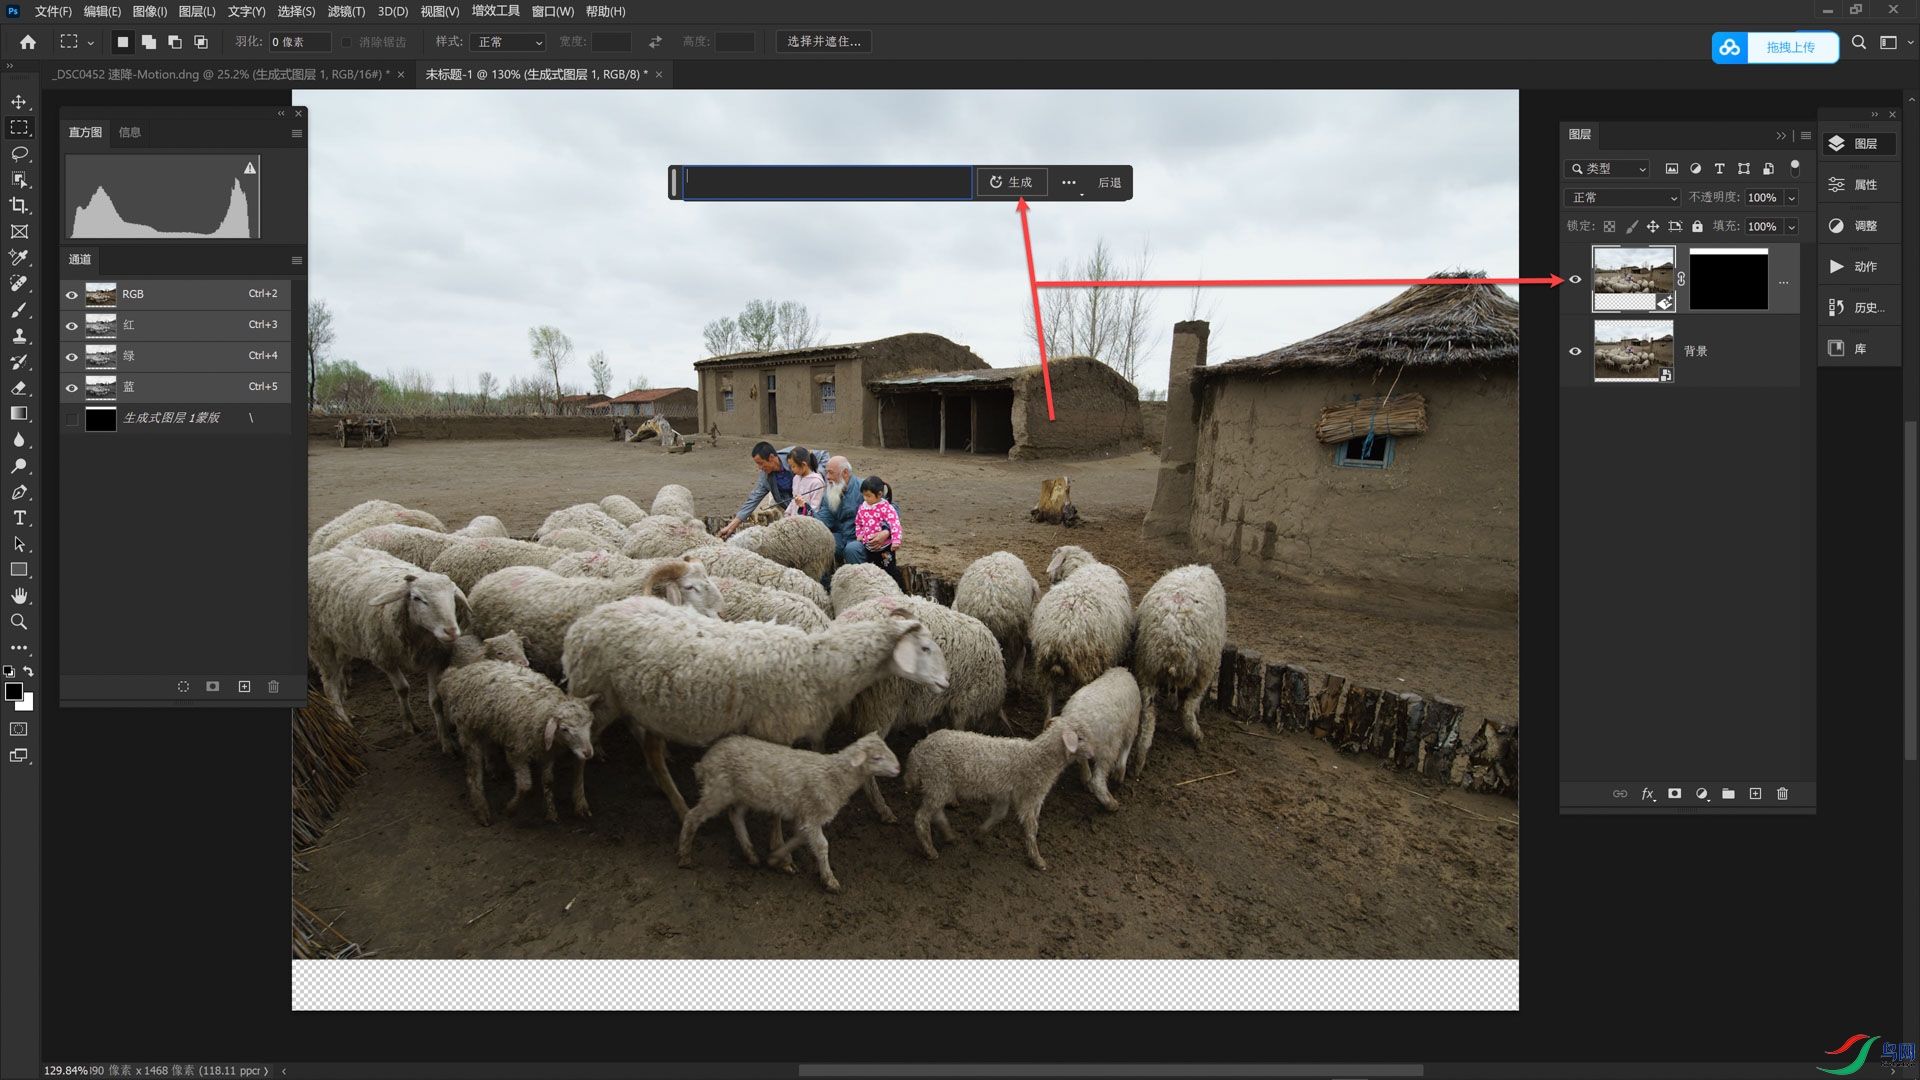Show the 生成式图层 1 蒙版 channel
This screenshot has width=1920, height=1080.
[72, 419]
